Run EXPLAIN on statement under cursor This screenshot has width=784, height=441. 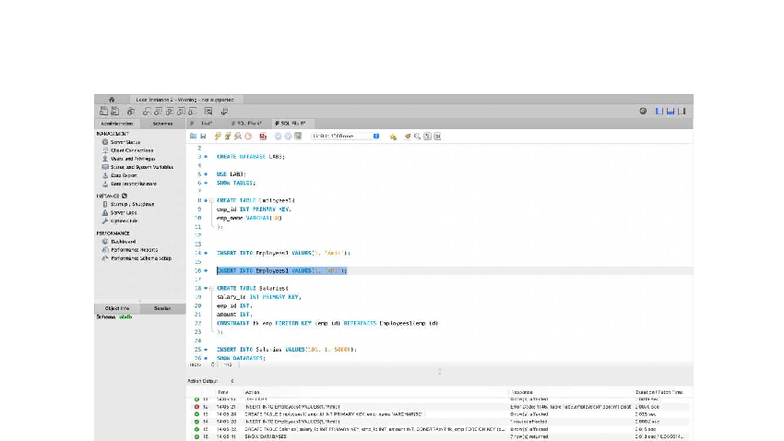[x=238, y=136]
